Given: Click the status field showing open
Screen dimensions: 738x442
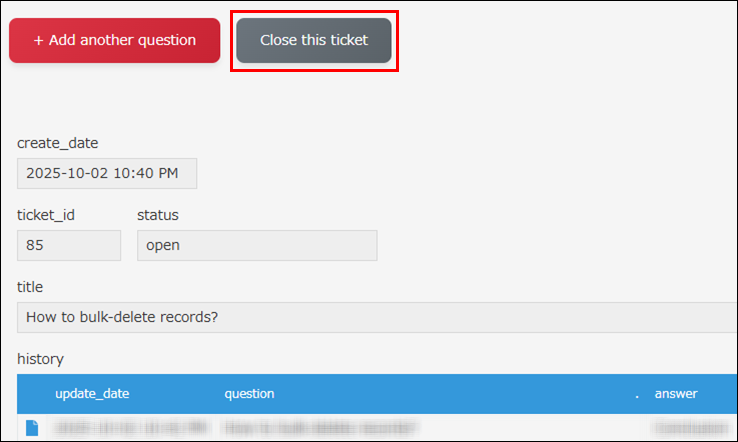Looking at the screenshot, I should 257,245.
